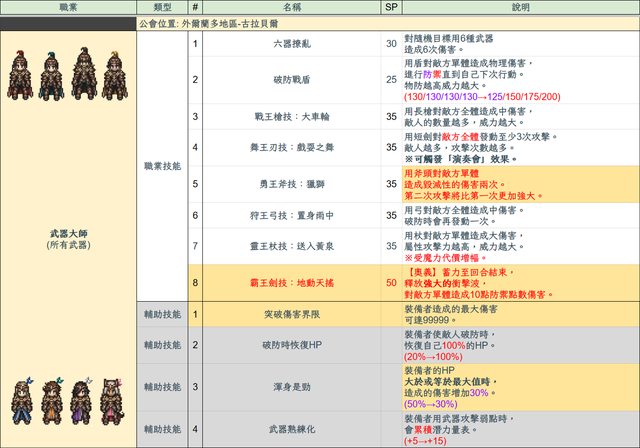Click the fourth character sprite in top row
Screen dimensions: 640x448
click(x=116, y=75)
